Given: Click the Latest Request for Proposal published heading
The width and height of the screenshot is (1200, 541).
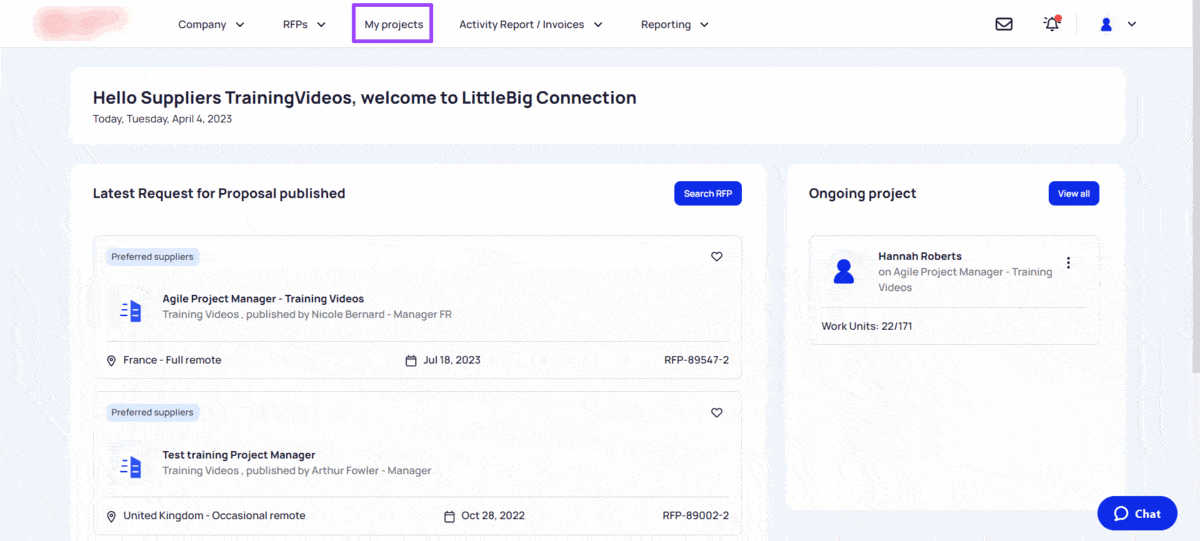Looking at the screenshot, I should coord(219,194).
